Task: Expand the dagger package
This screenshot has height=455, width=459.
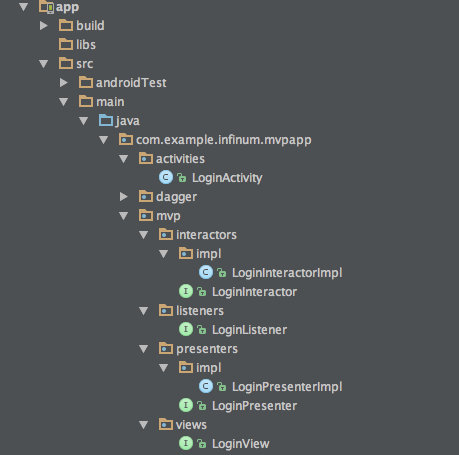Action: pyautogui.click(x=124, y=196)
